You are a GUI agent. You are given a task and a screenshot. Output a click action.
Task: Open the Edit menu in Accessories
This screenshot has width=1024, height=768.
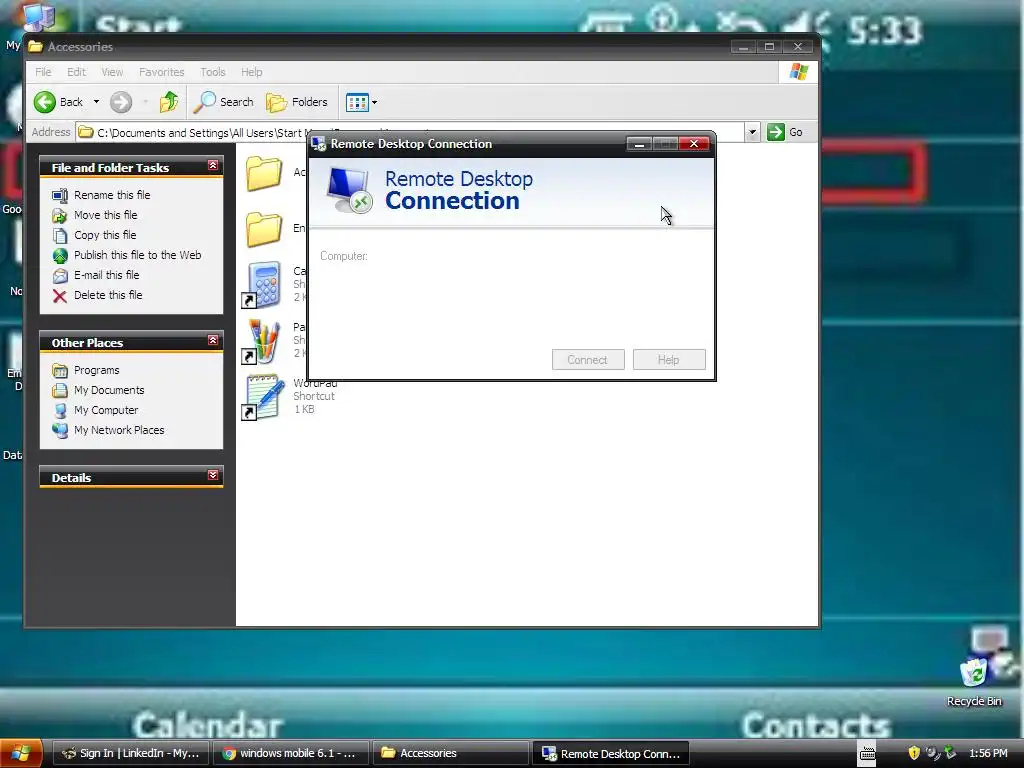point(76,72)
